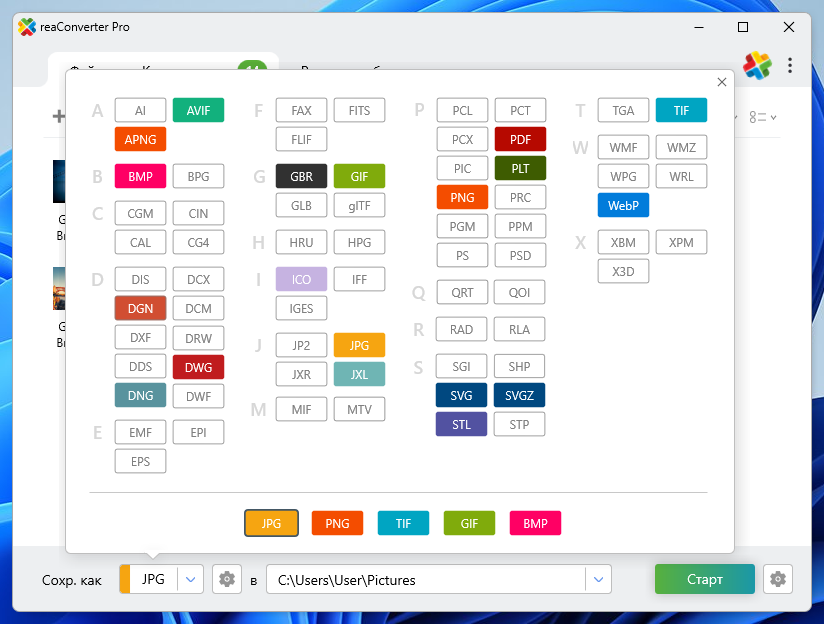Start the conversion with Старт button

point(704,579)
